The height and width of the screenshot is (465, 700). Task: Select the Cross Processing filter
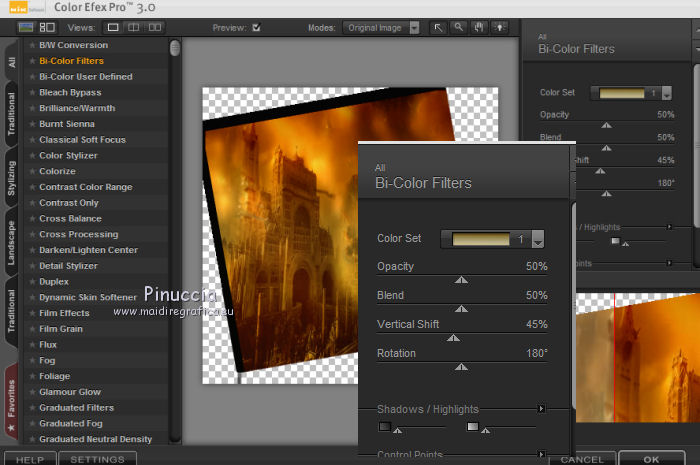point(78,234)
